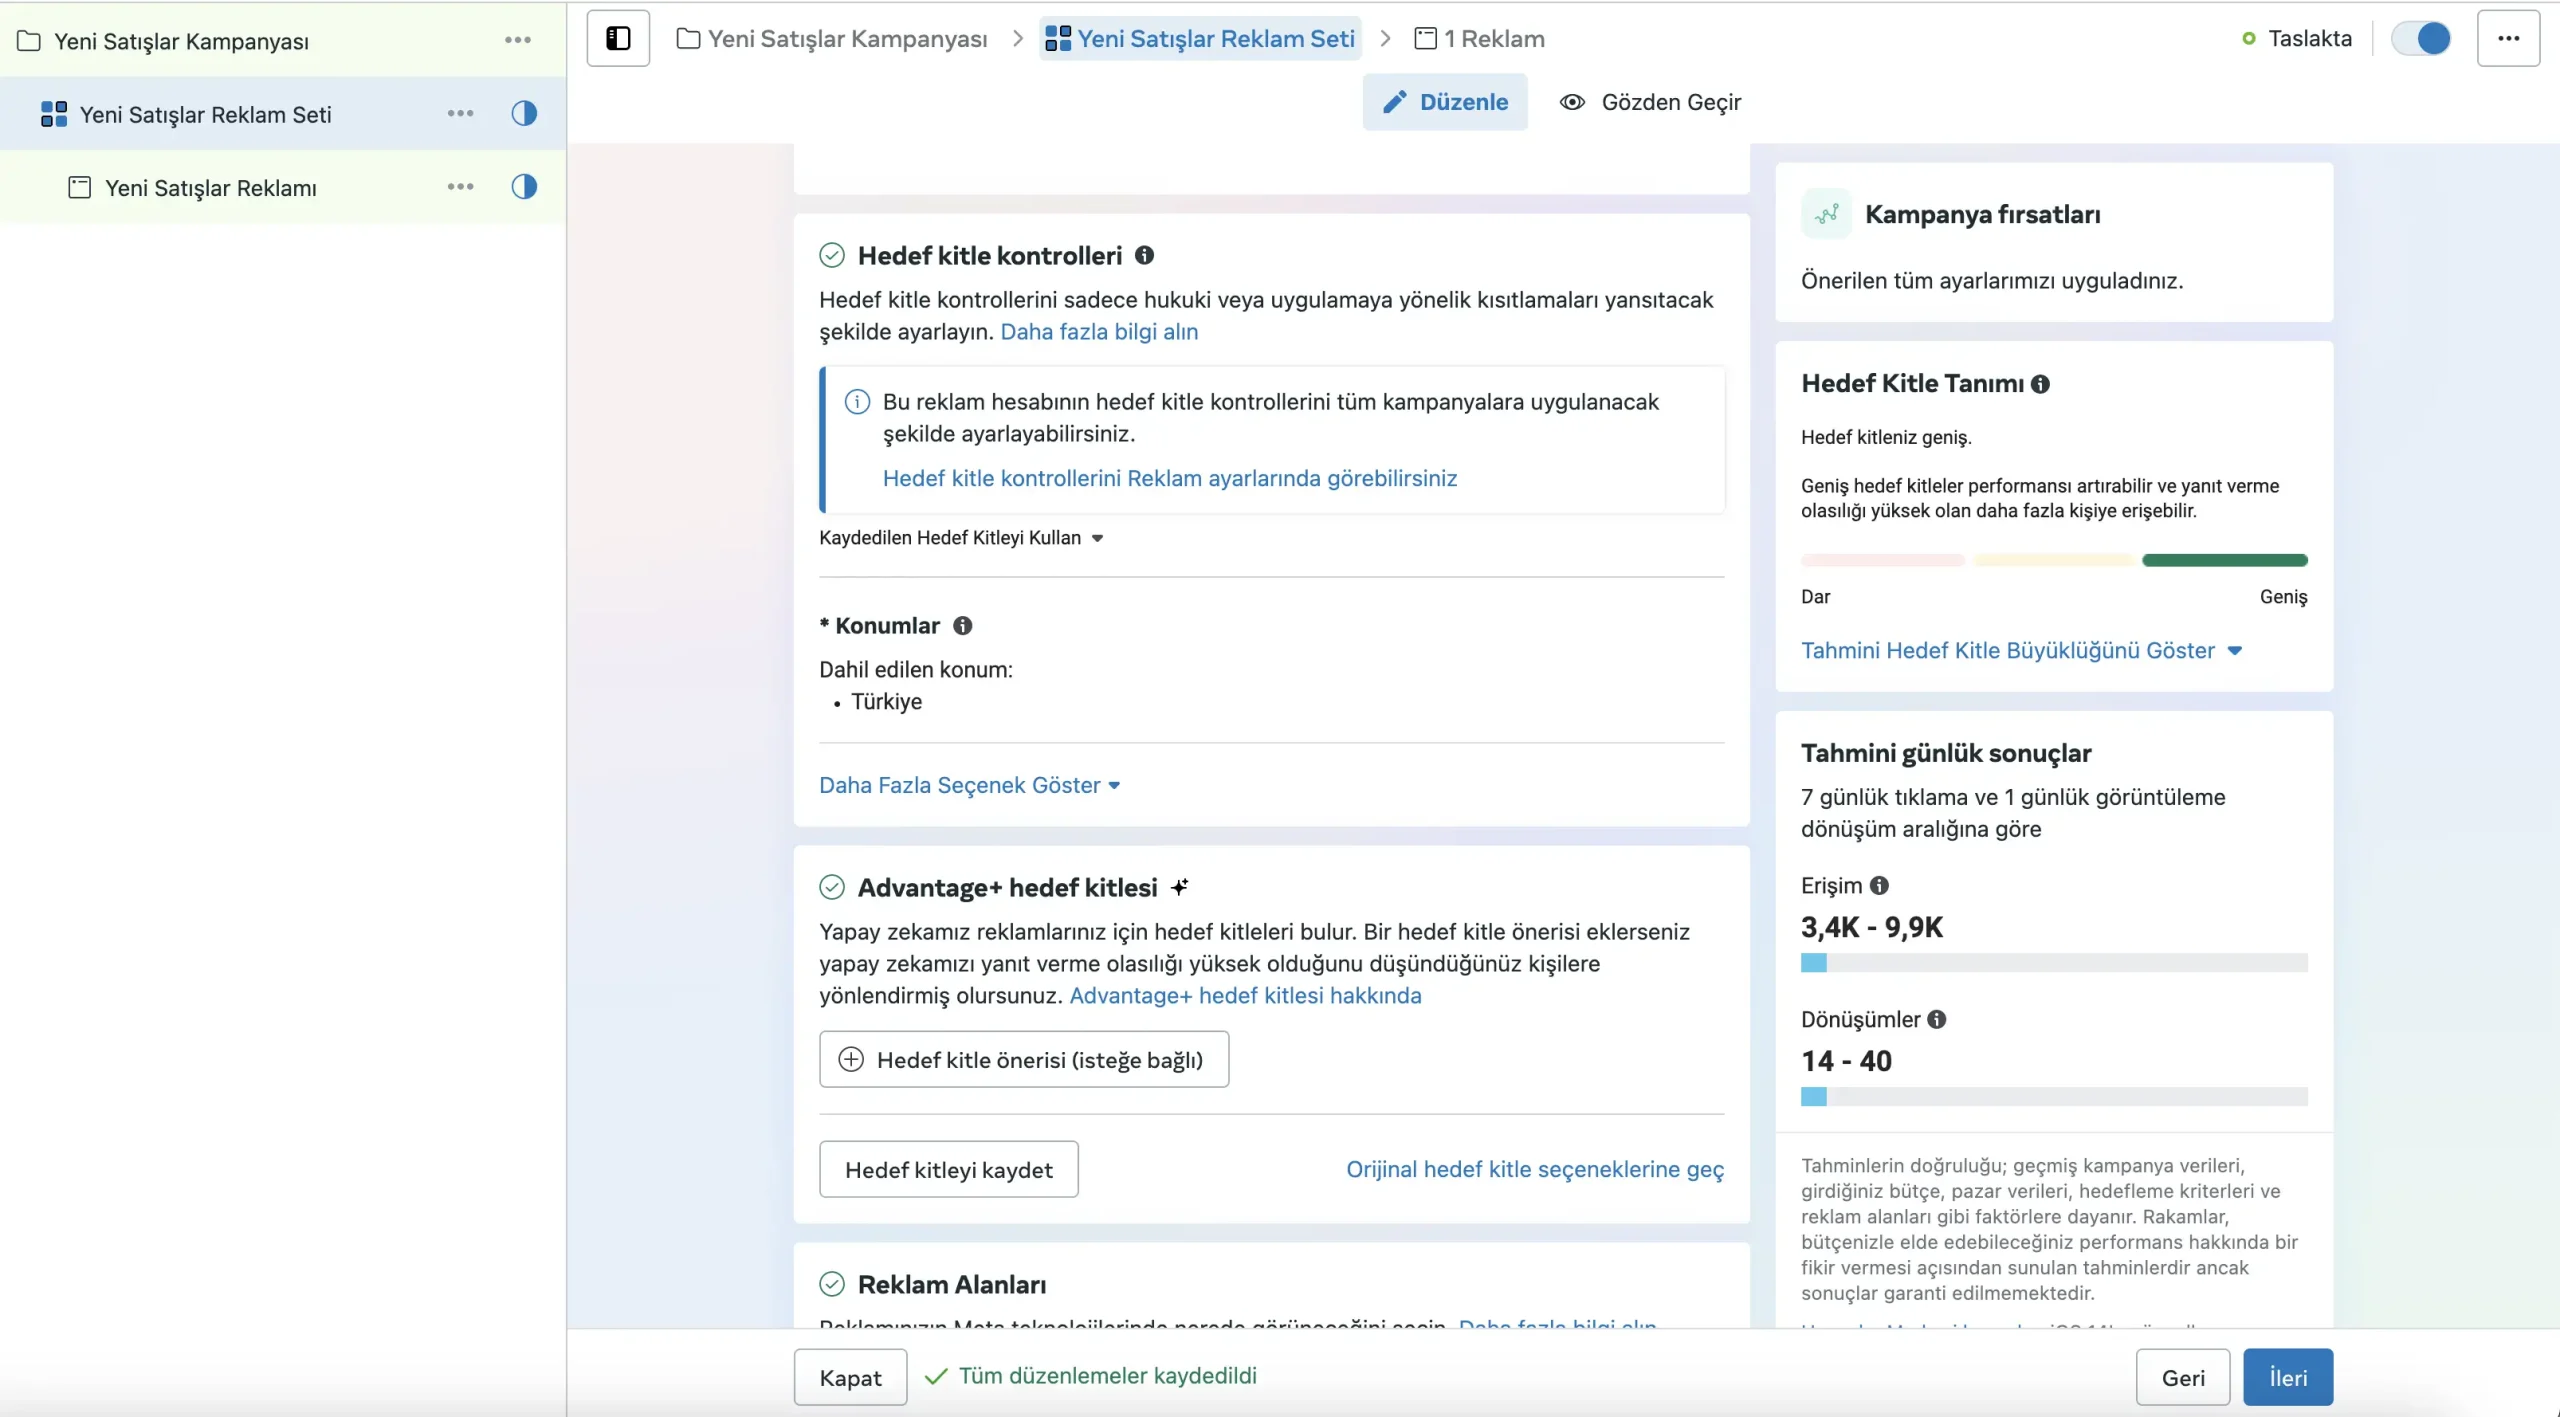2560x1417 pixels.
Task: Open options for Yeni Satışlar Reklamı row
Action: [460, 187]
